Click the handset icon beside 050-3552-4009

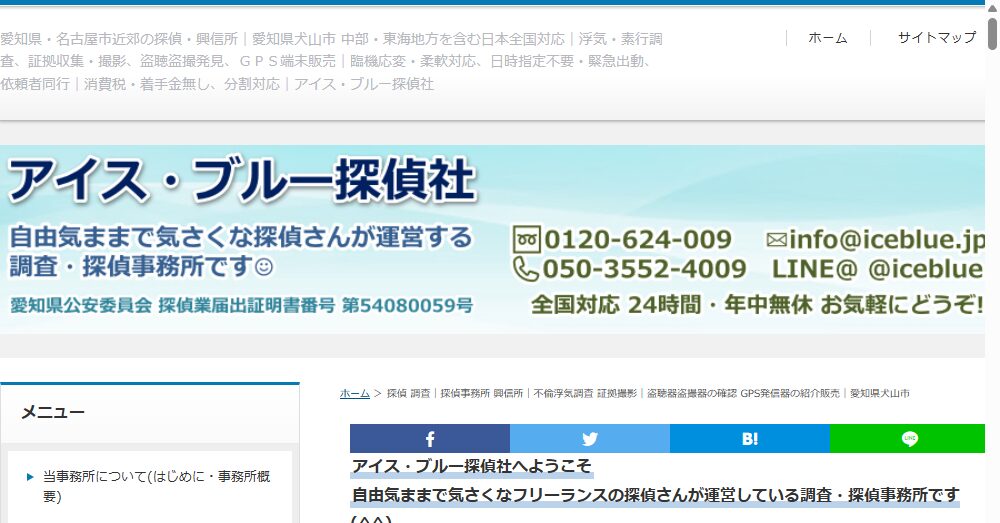click(x=526, y=269)
